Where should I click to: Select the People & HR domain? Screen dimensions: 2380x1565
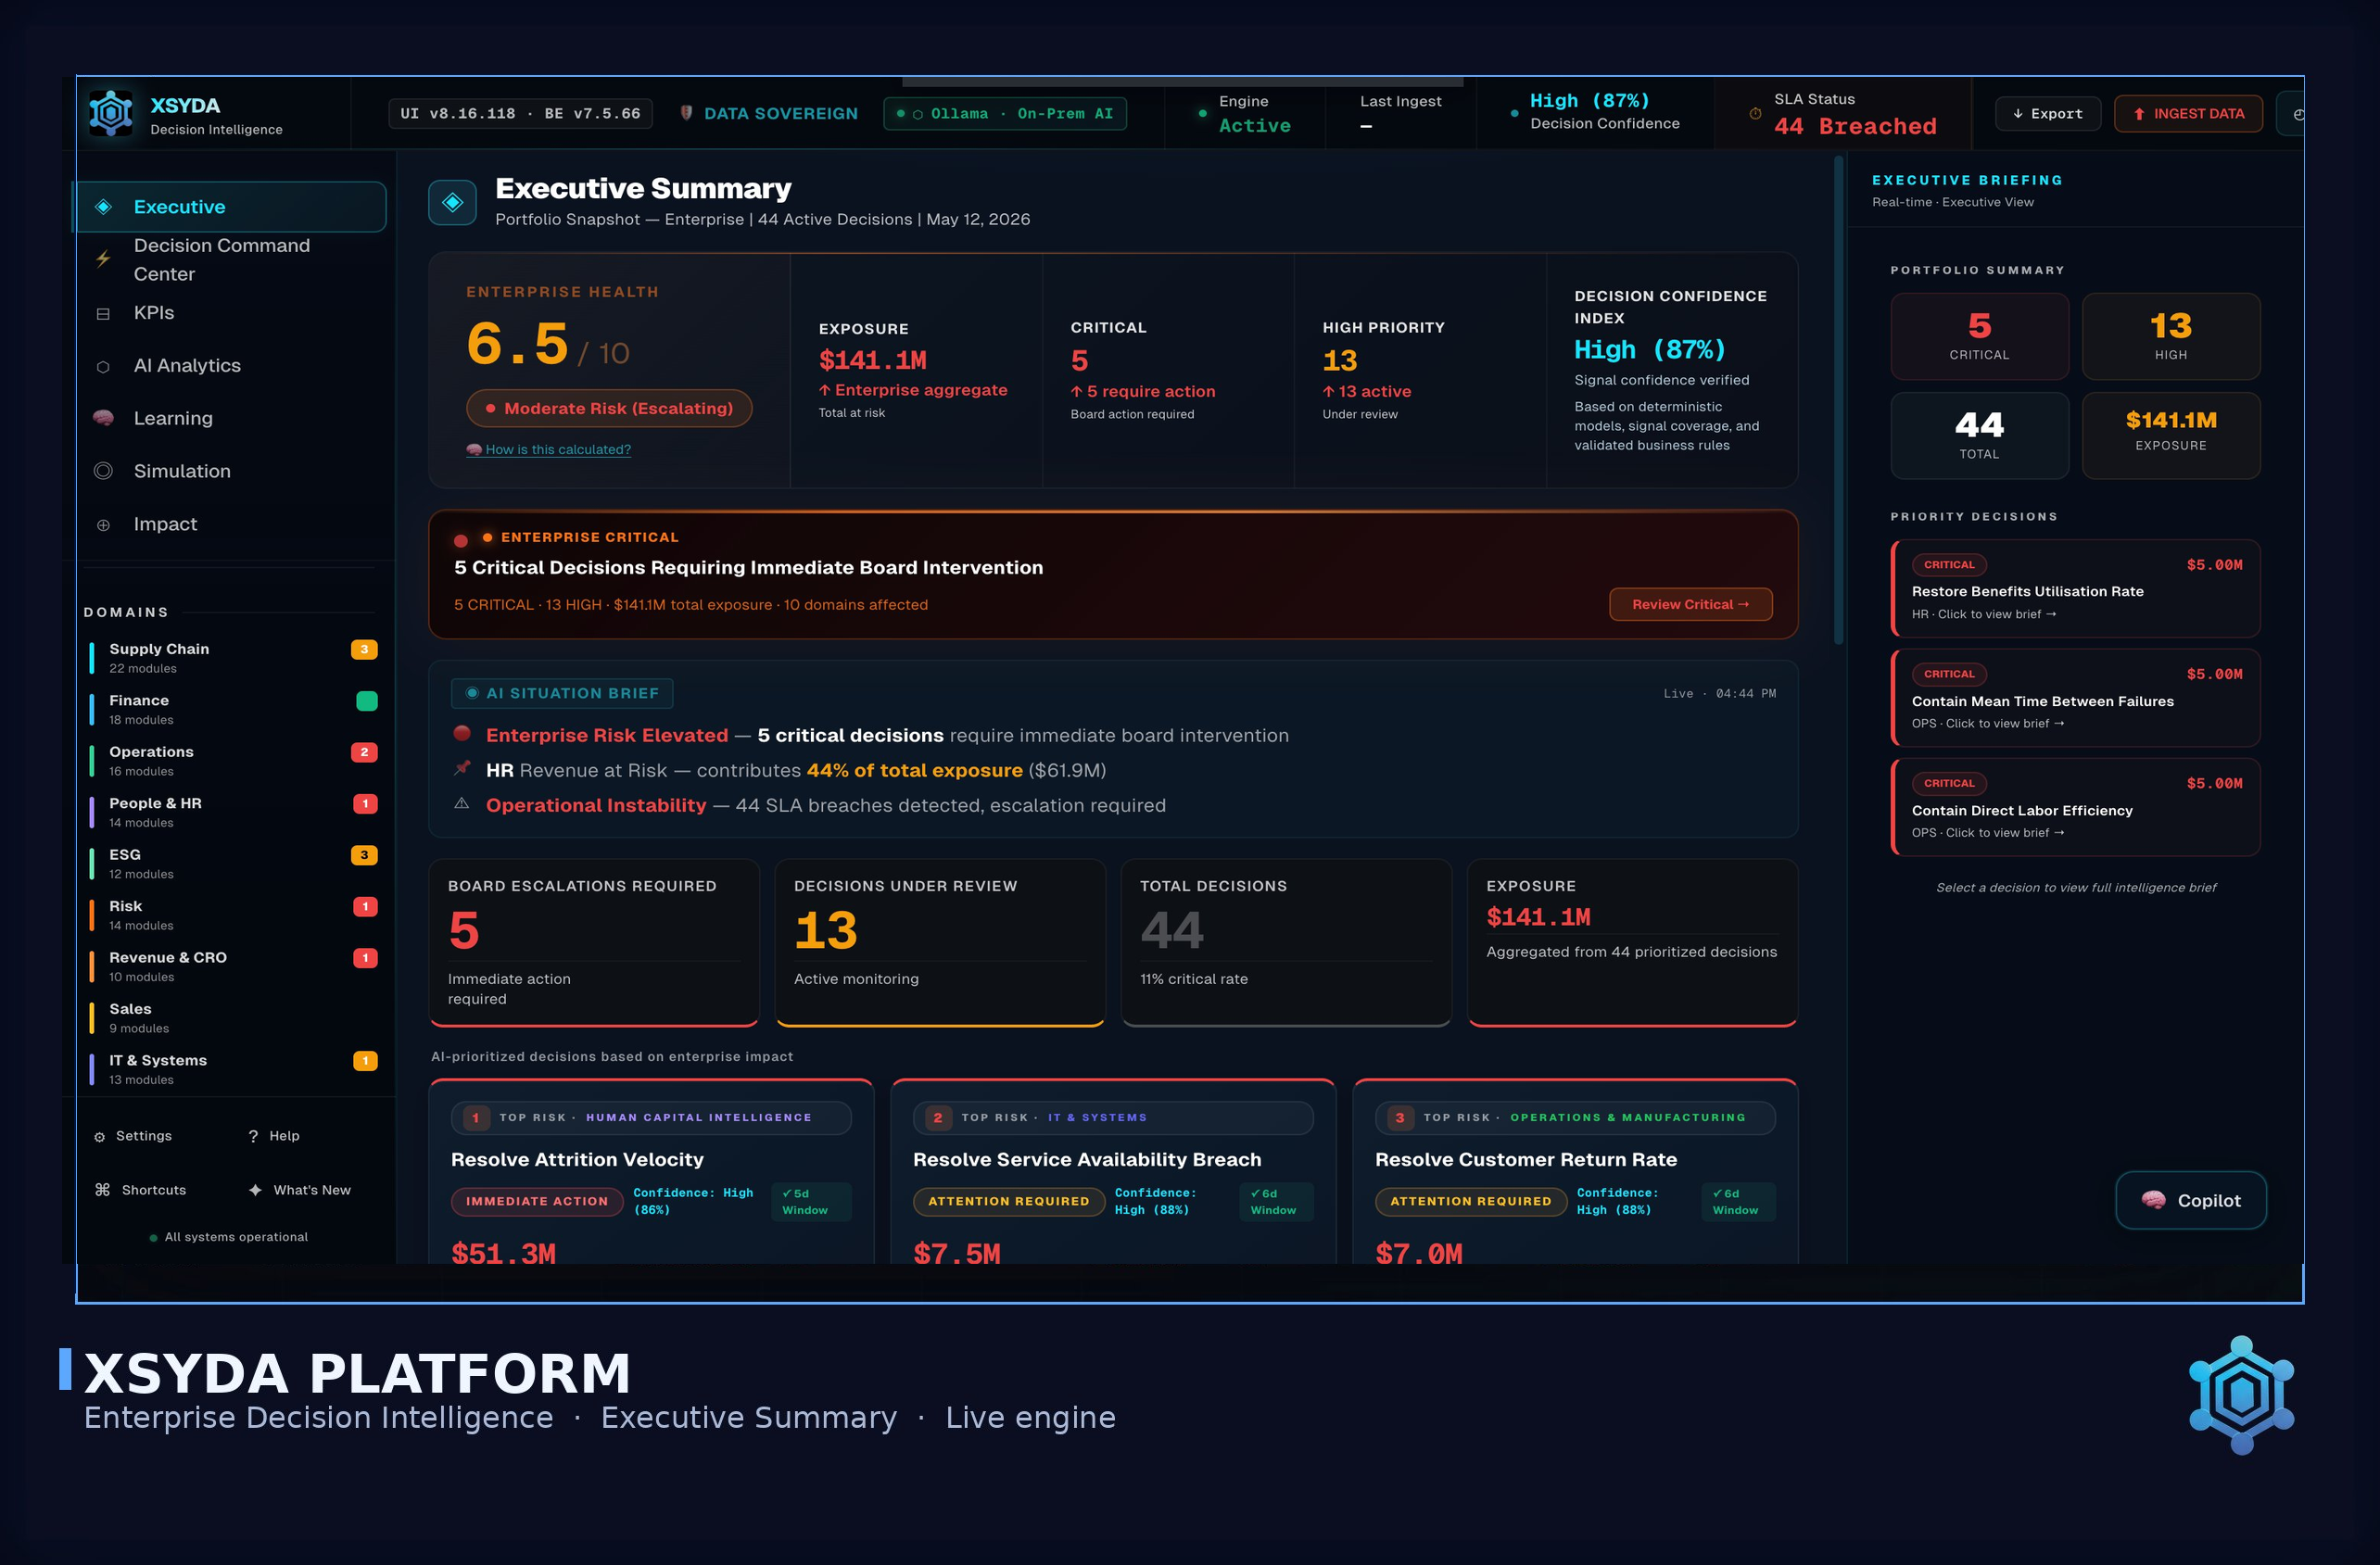tap(233, 812)
